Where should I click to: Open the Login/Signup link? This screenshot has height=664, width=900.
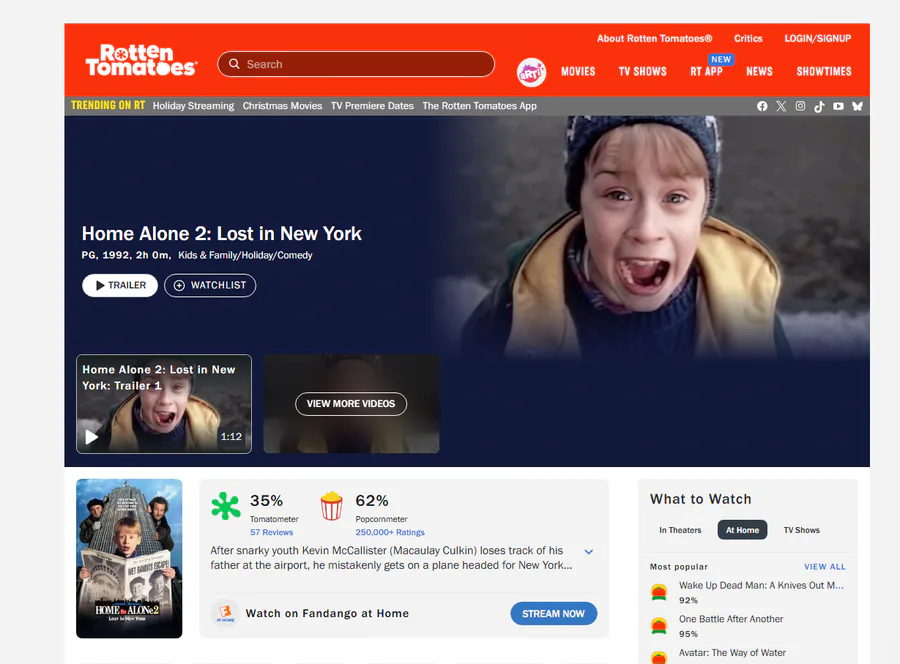tap(817, 38)
